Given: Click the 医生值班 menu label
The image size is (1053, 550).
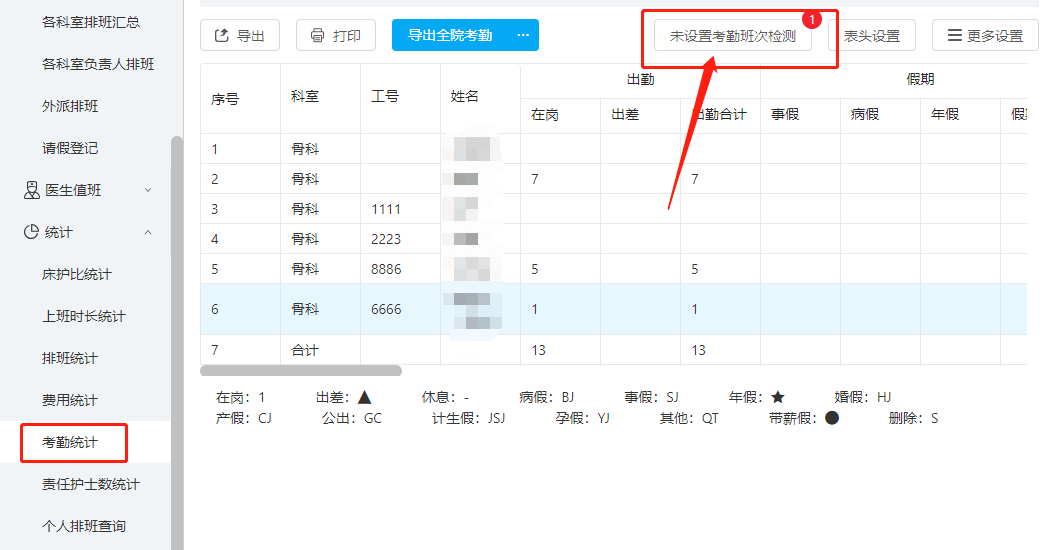Looking at the screenshot, I should tap(73, 190).
